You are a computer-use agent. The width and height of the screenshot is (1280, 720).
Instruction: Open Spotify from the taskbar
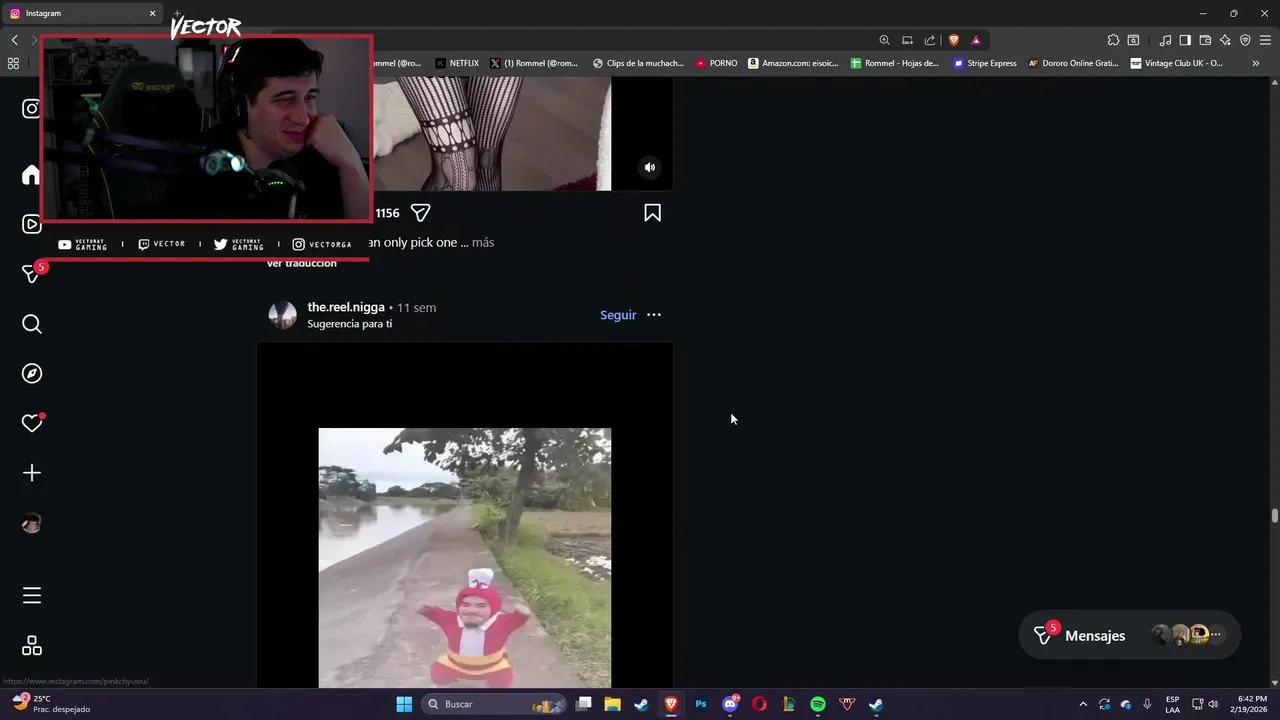pos(818,704)
